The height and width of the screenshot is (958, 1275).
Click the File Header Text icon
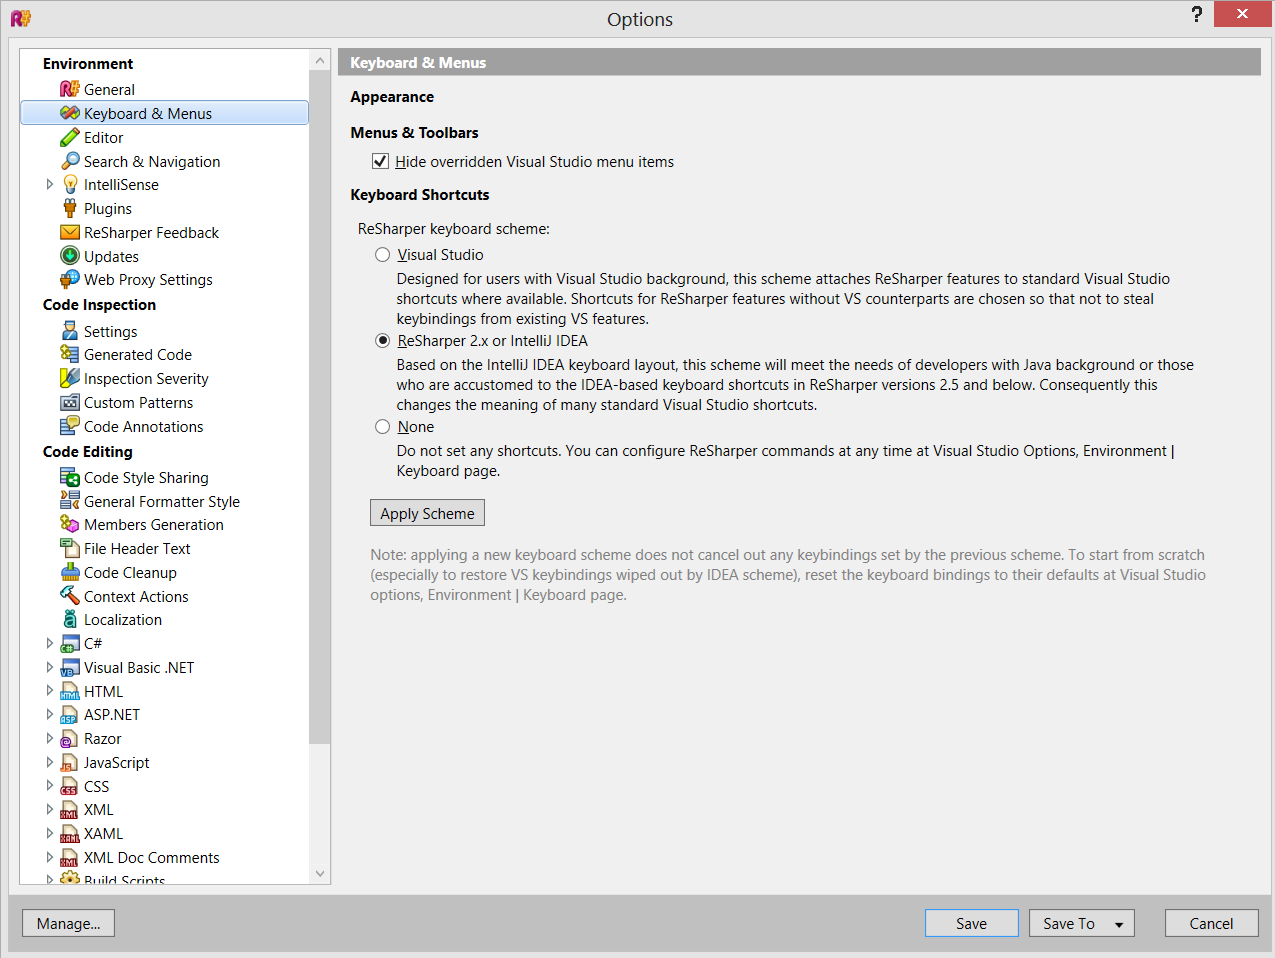[70, 548]
